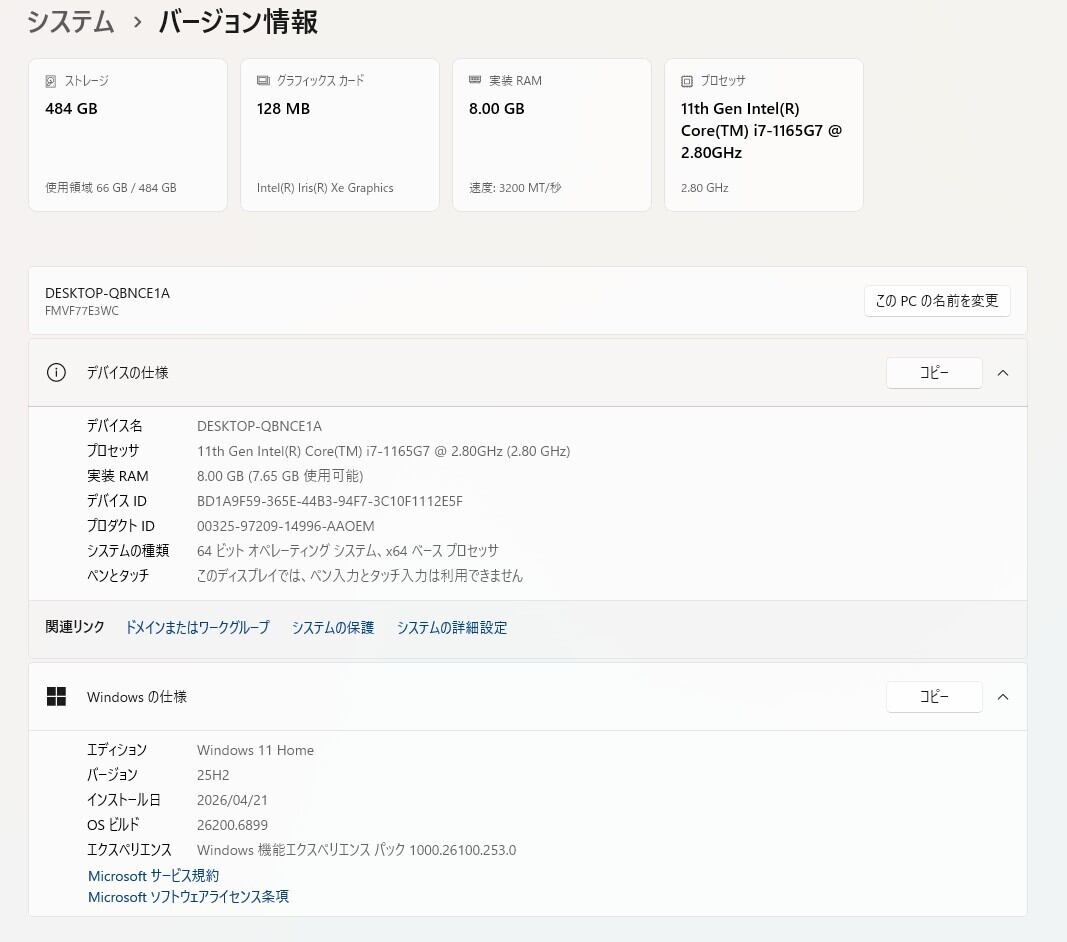Viewport: 1067px width, 942px height.
Task: Click the ペンとタッチ value text
Action: [x=360, y=576]
